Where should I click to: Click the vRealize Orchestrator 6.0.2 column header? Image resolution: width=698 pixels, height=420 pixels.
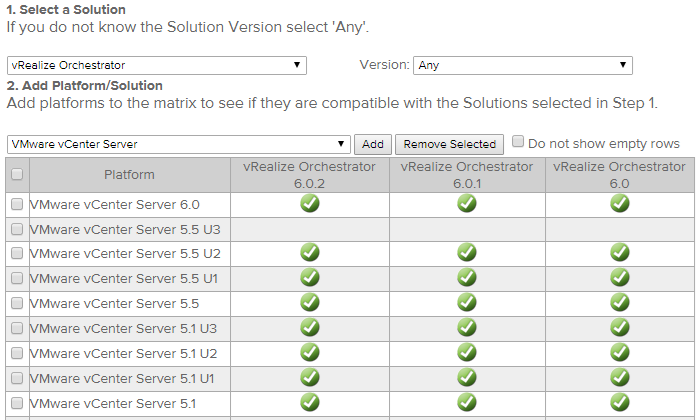point(310,175)
